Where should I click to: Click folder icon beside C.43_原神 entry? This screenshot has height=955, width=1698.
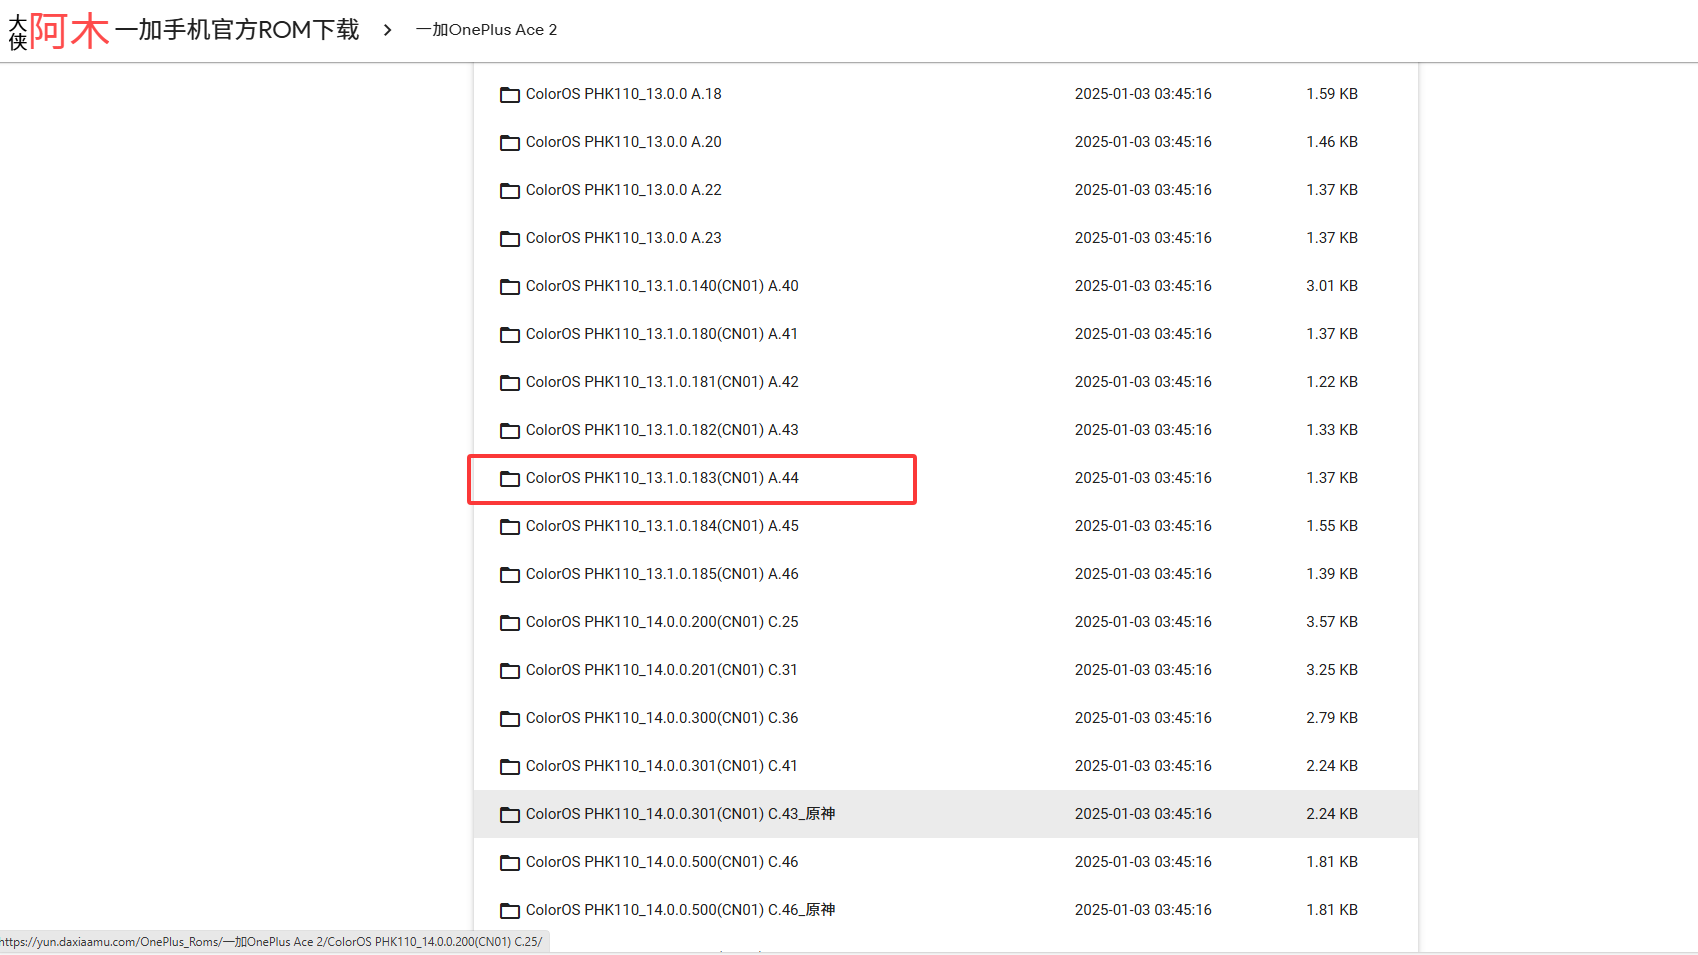pos(510,815)
